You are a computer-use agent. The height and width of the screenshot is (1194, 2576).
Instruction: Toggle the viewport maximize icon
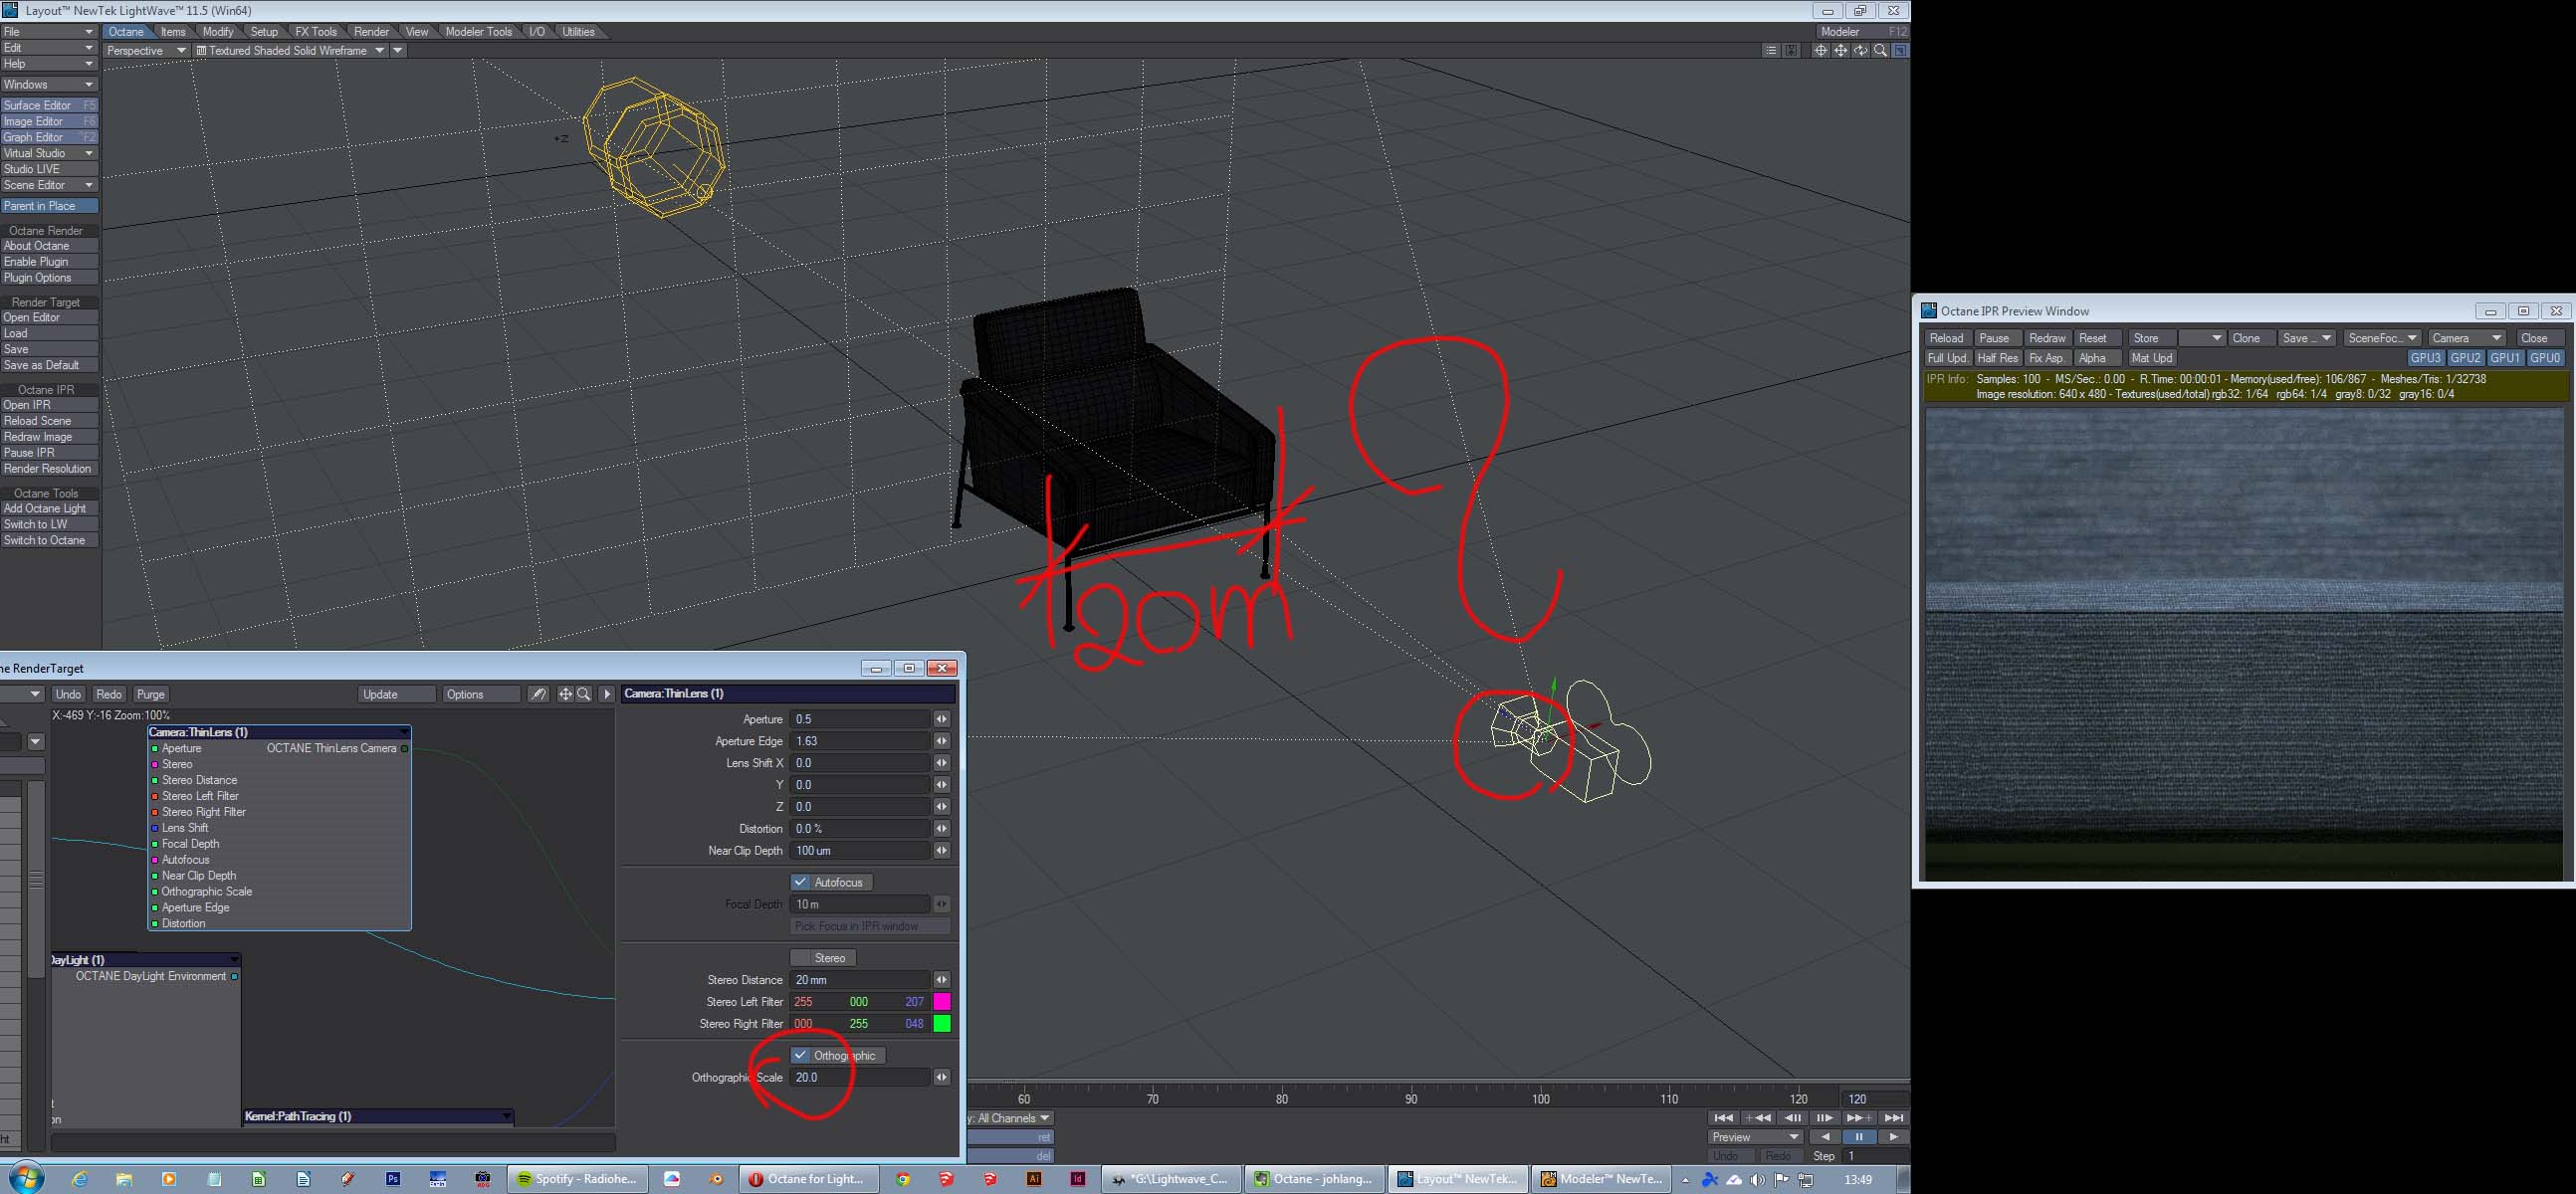click(x=1900, y=50)
